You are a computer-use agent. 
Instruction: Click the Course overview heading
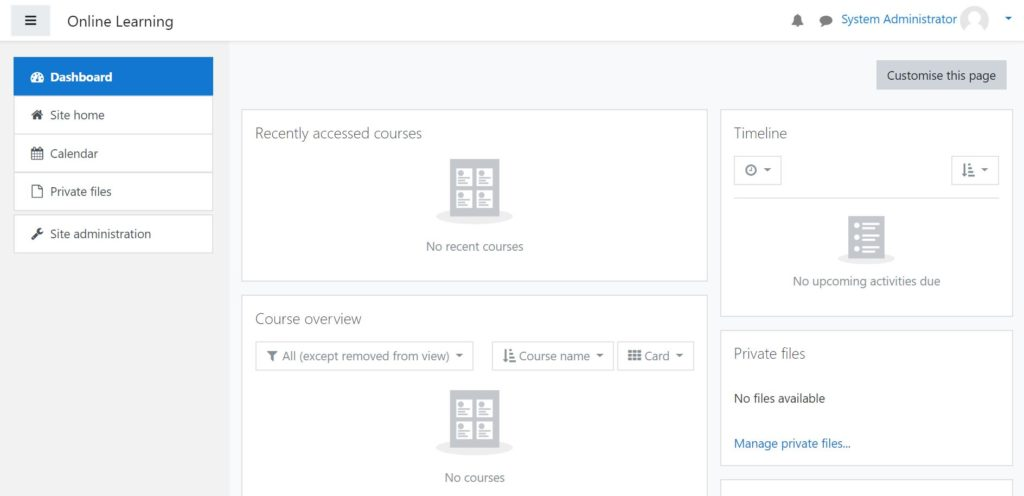pyautogui.click(x=308, y=318)
